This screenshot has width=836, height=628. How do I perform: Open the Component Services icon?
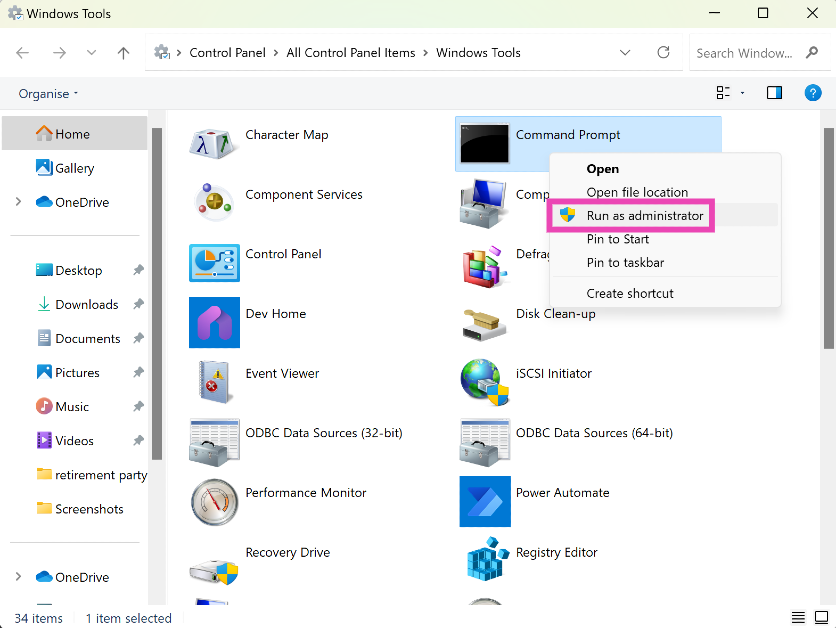(x=214, y=202)
